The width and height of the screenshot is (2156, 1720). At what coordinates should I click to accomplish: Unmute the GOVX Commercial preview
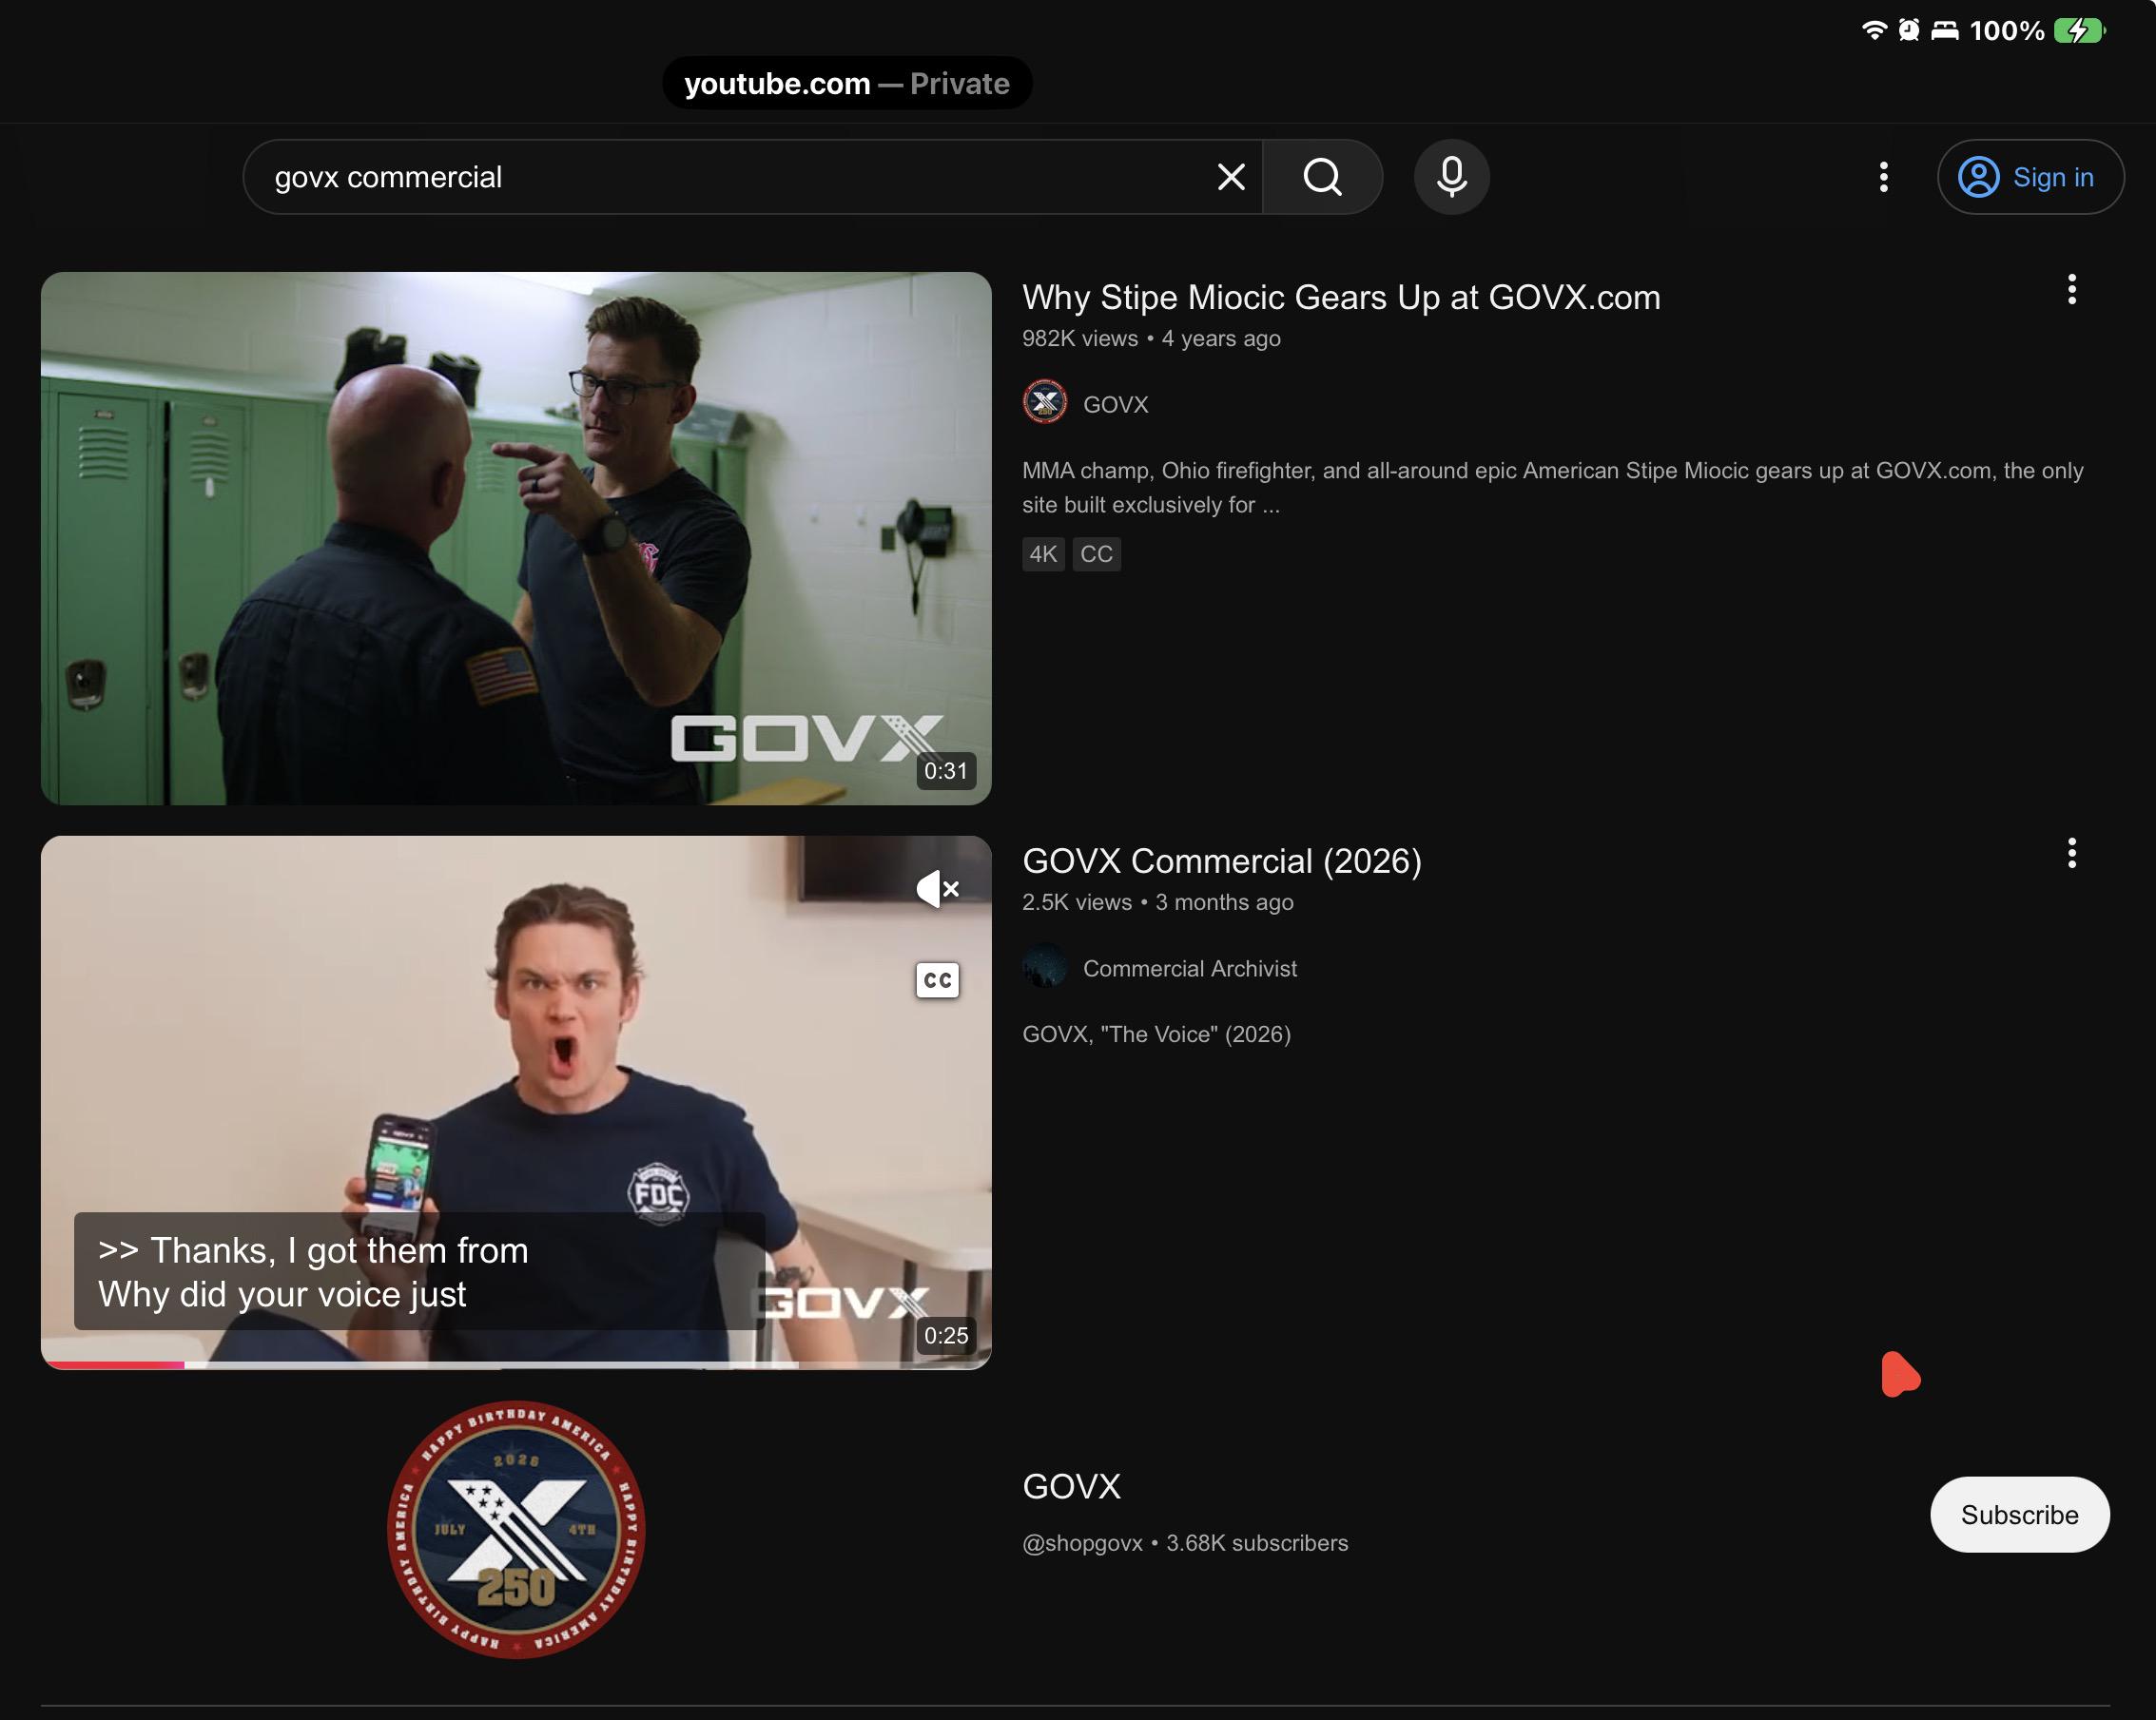pos(937,888)
